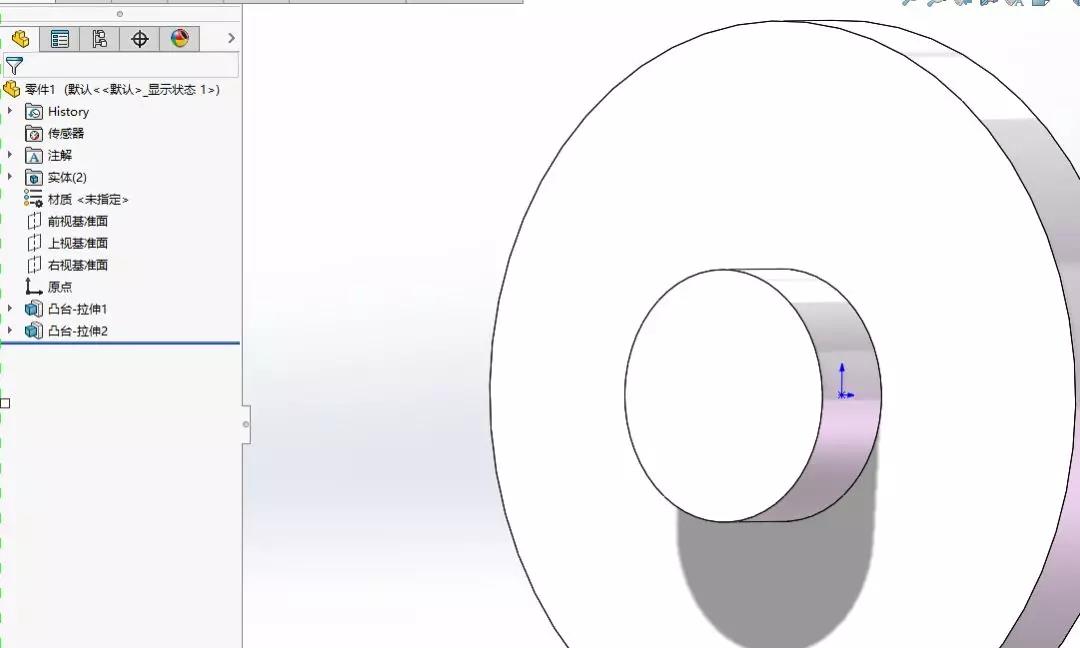Screen dimensions: 1080x648
Task: Click the 凸台-拉伸2 label
Action: 77,331
